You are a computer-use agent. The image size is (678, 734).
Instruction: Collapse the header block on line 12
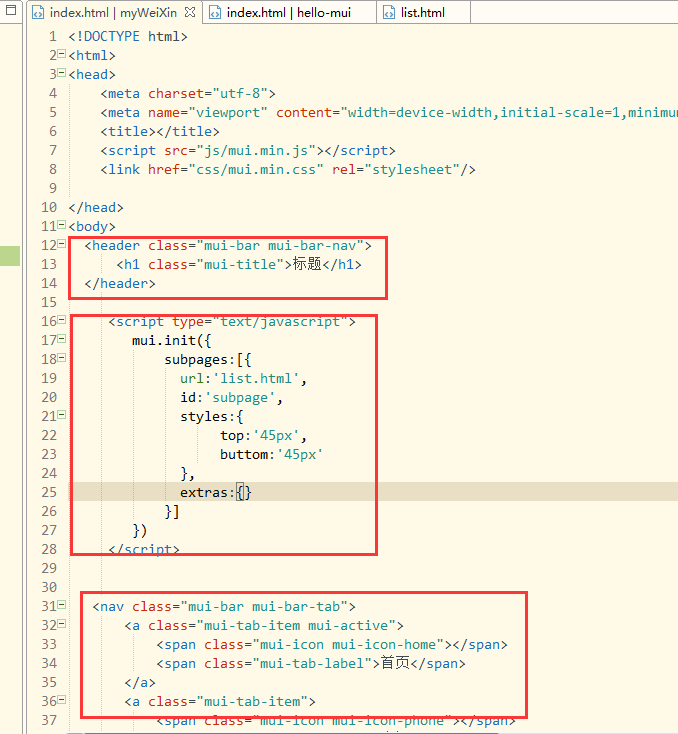[62, 246]
